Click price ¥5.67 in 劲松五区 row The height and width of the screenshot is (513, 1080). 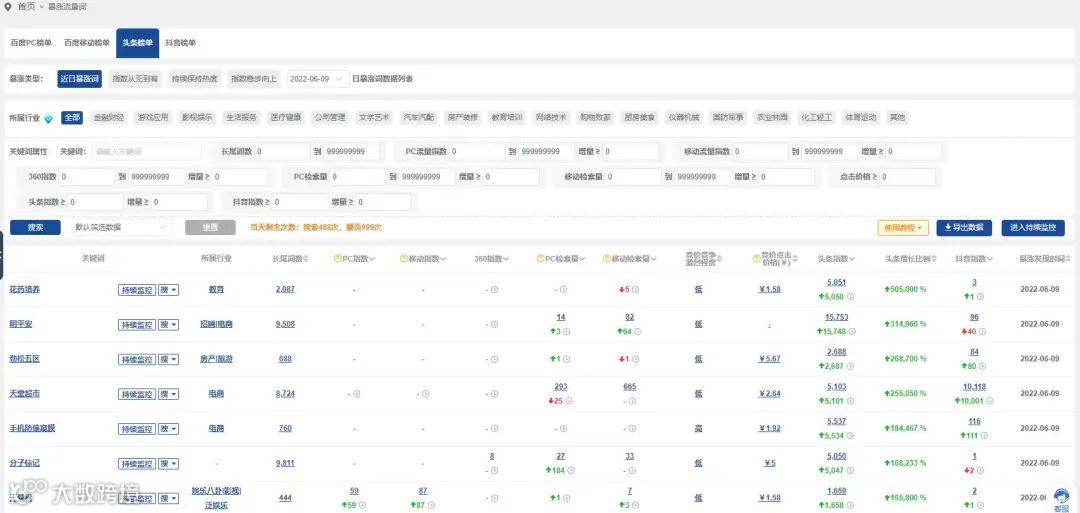click(770, 359)
